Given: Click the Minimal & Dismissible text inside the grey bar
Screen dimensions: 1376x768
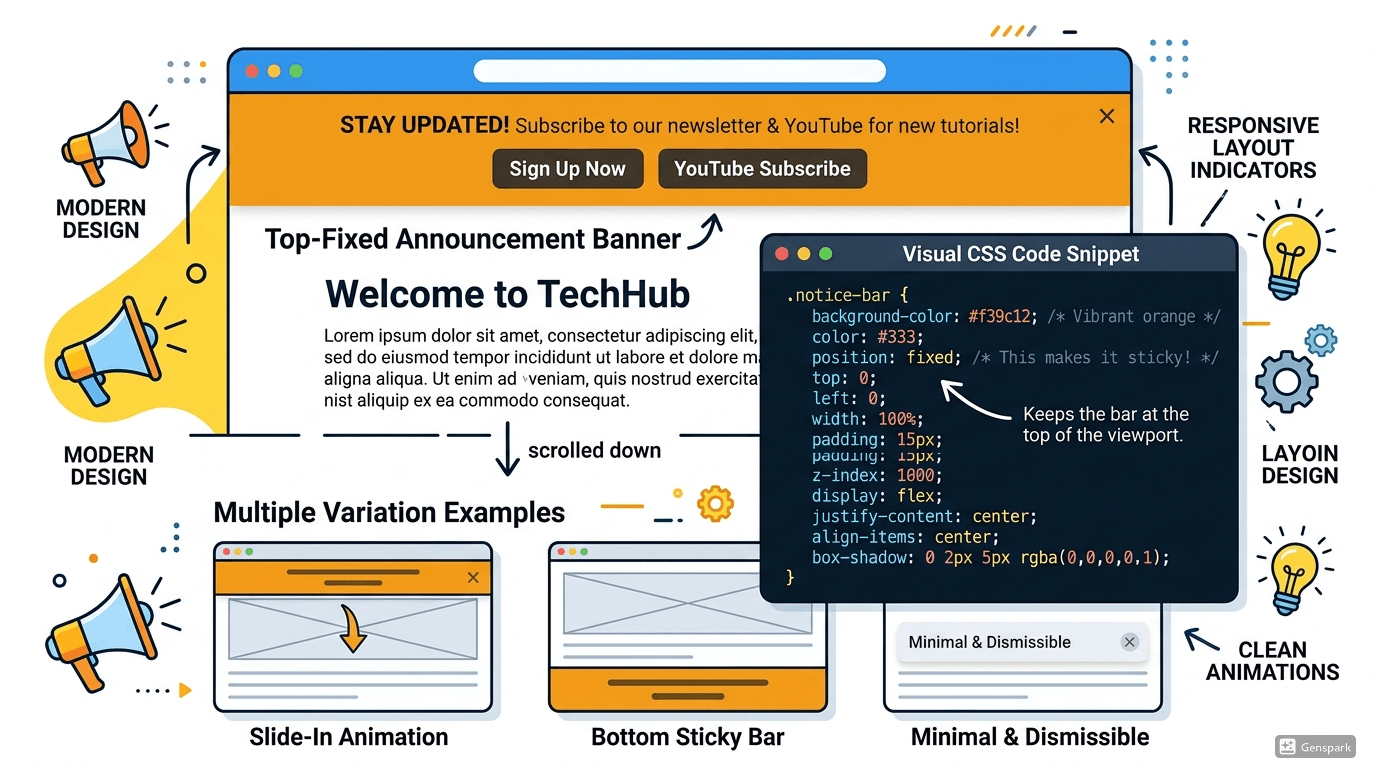Looking at the screenshot, I should [x=990, y=642].
